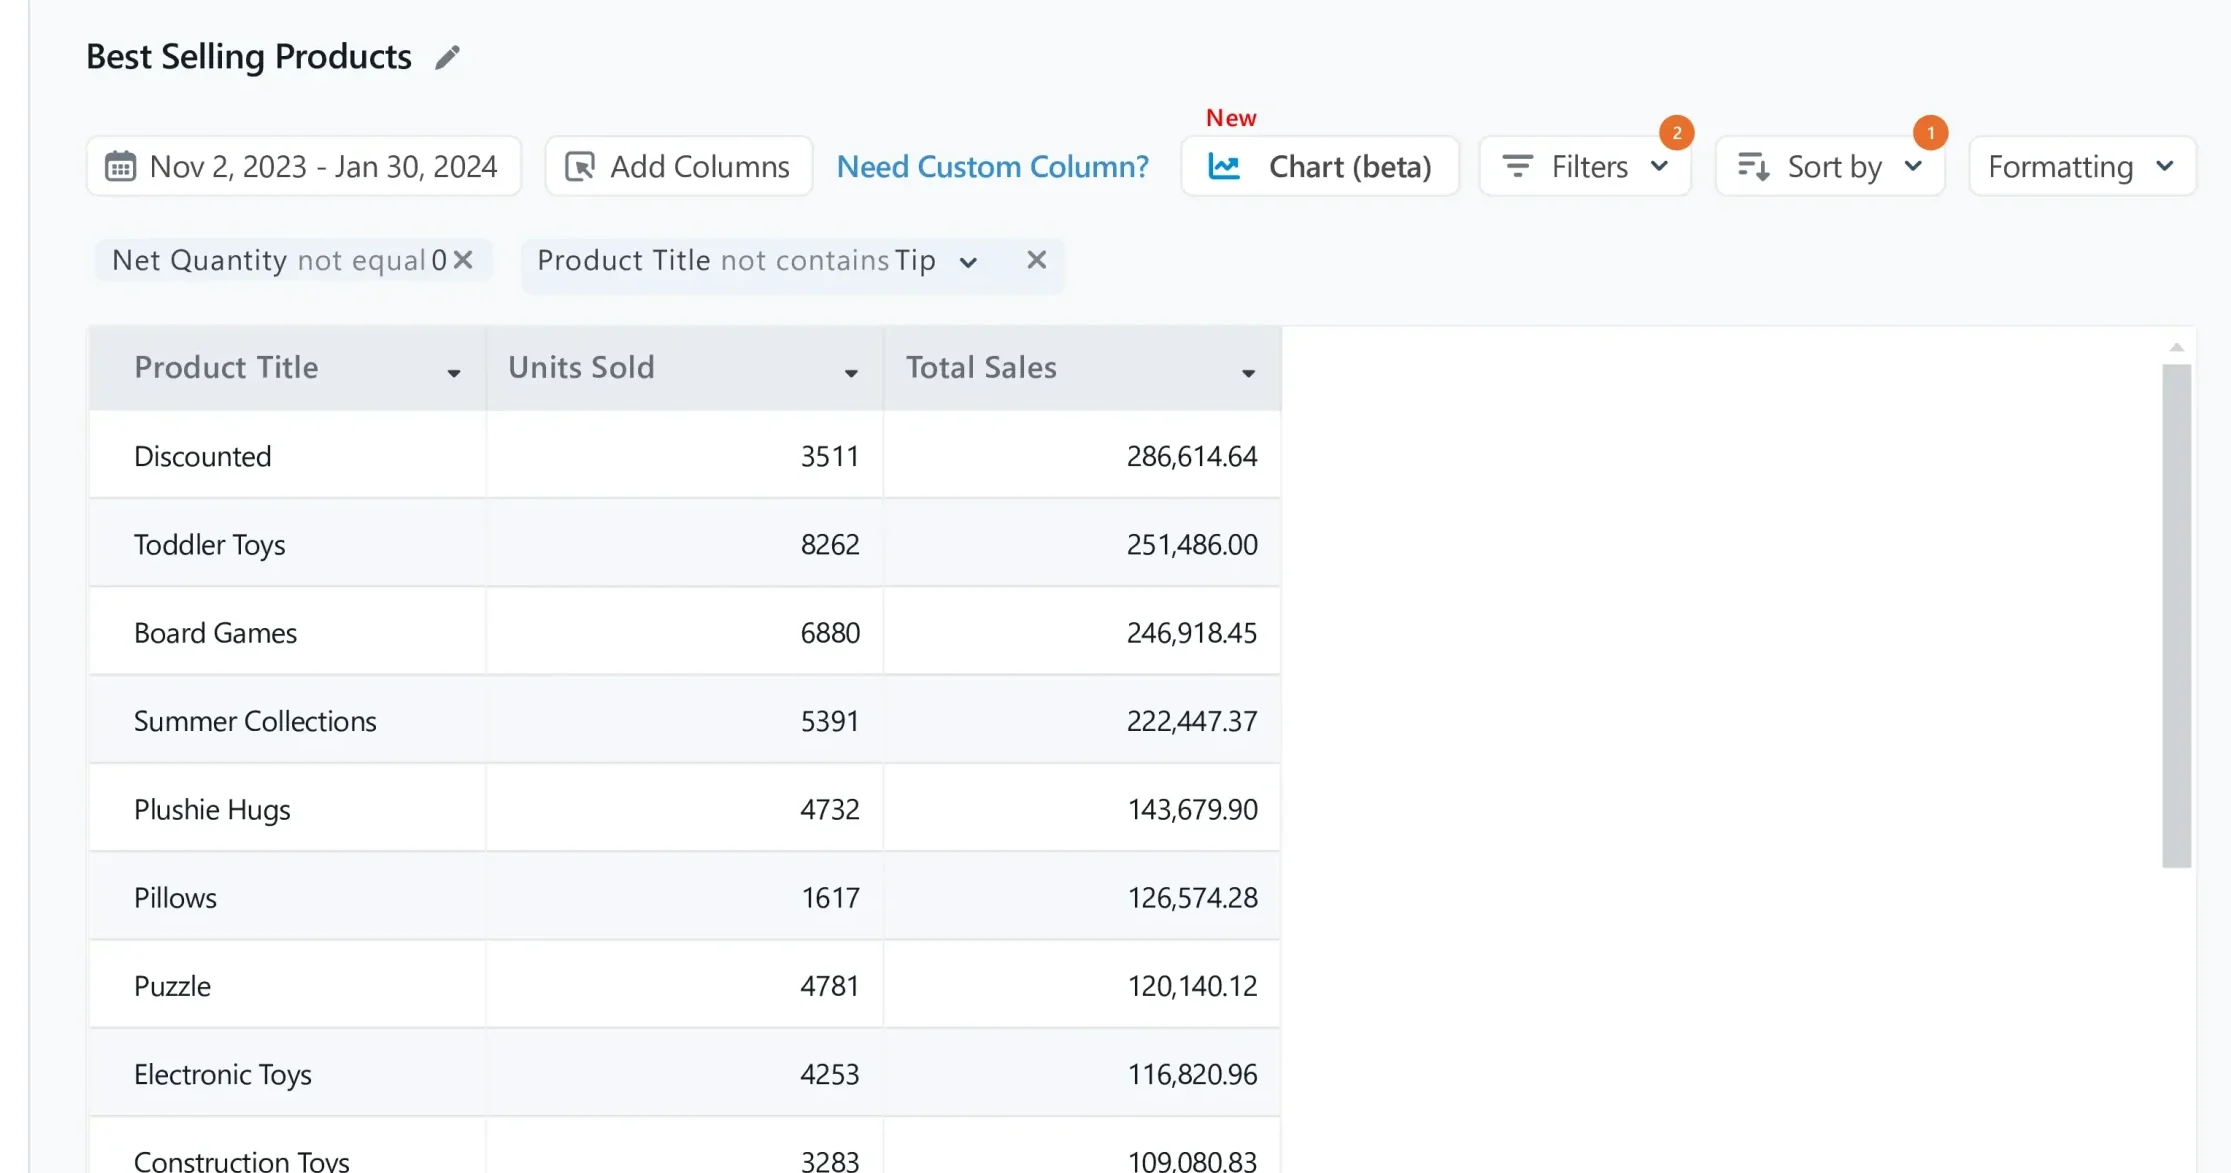The height and width of the screenshot is (1173, 2231).
Task: Open Product Title column header menu
Action: 453,372
